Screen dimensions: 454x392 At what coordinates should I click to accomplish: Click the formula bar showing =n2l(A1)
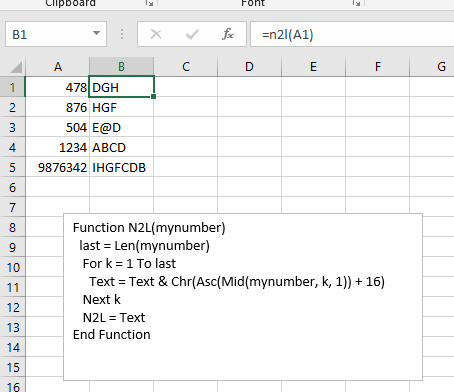point(352,34)
